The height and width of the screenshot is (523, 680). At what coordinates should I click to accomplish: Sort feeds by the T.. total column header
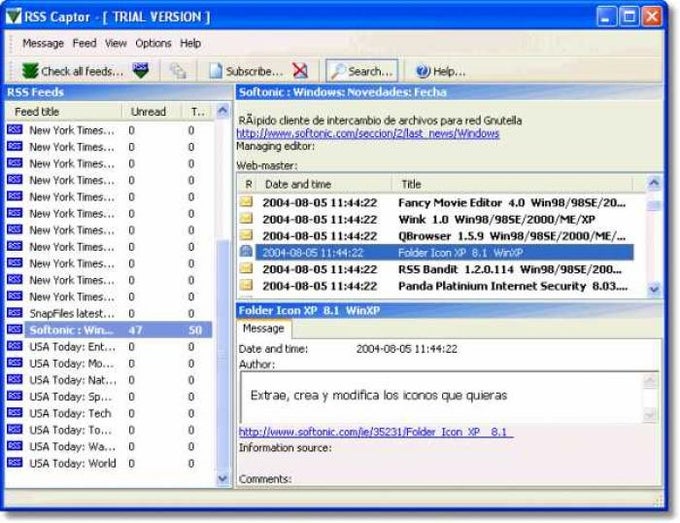pyautogui.click(x=198, y=112)
